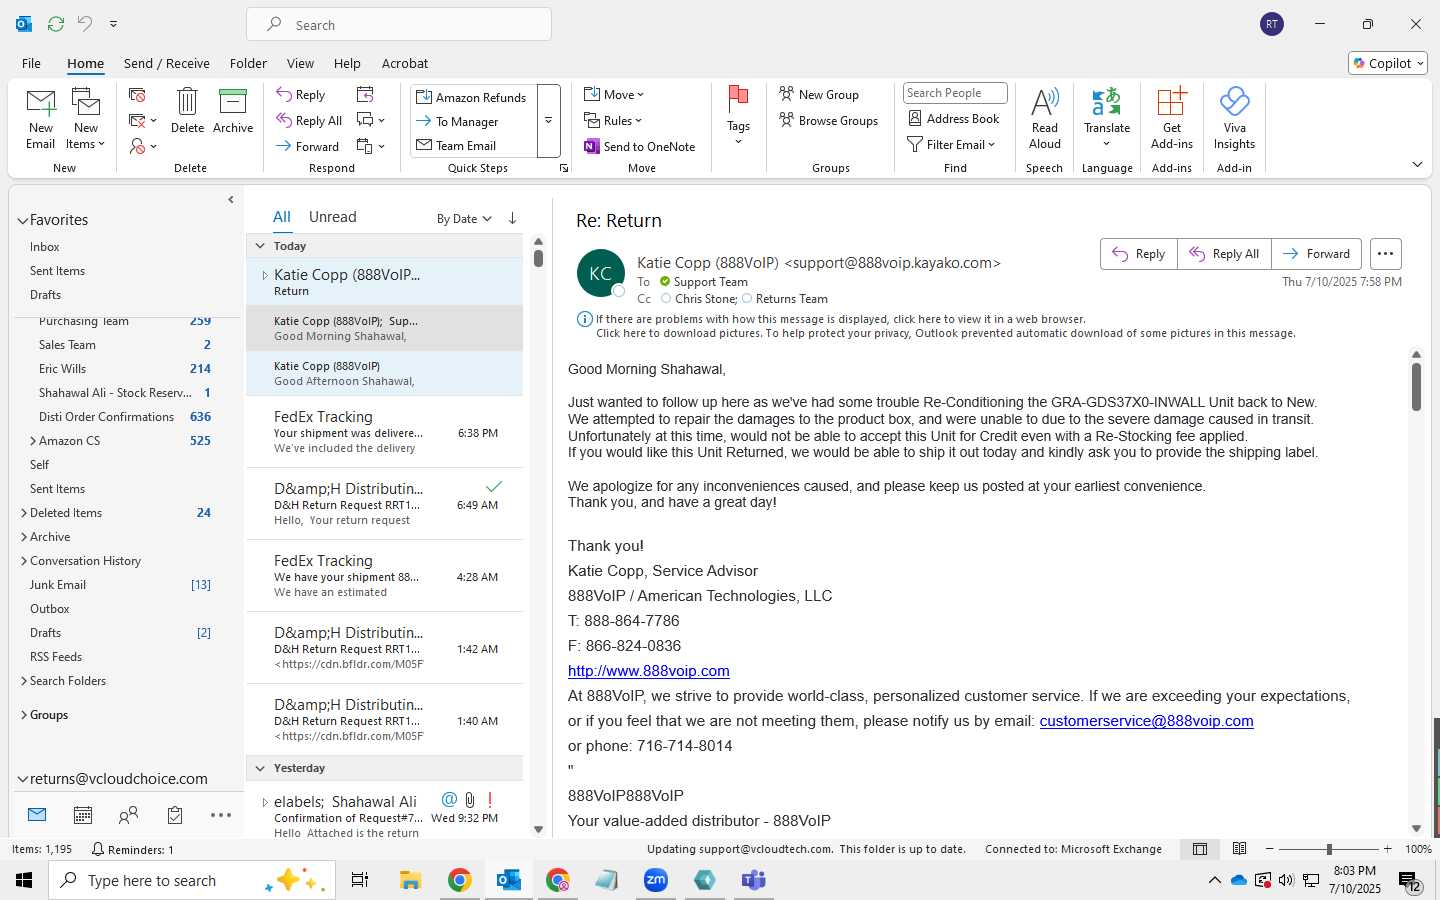The height and width of the screenshot is (900, 1440).
Task: Expand the Quick Steps gallery
Action: pos(548,121)
